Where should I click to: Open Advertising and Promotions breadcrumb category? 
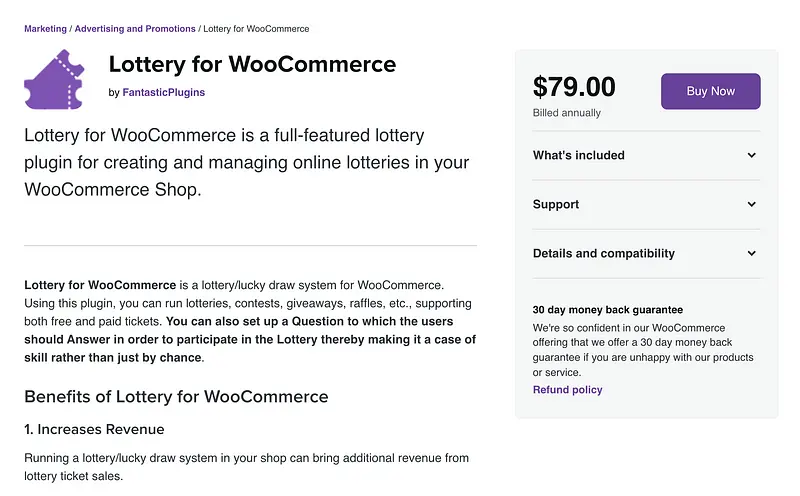(134, 29)
